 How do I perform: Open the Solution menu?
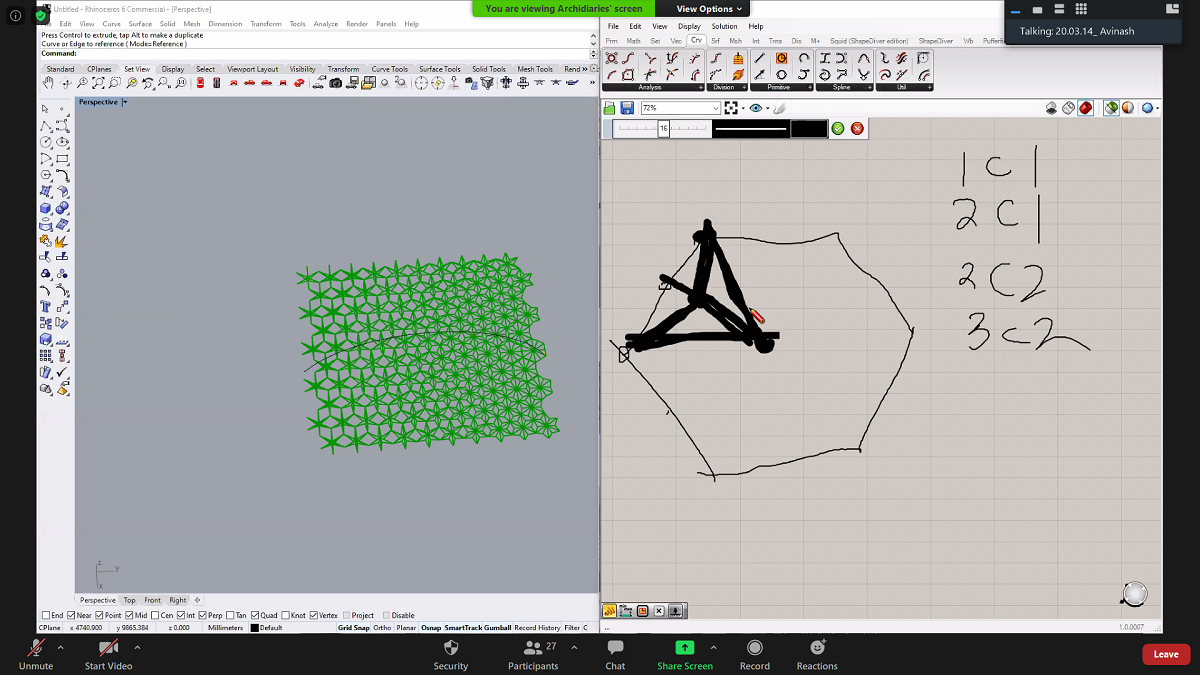coord(724,26)
